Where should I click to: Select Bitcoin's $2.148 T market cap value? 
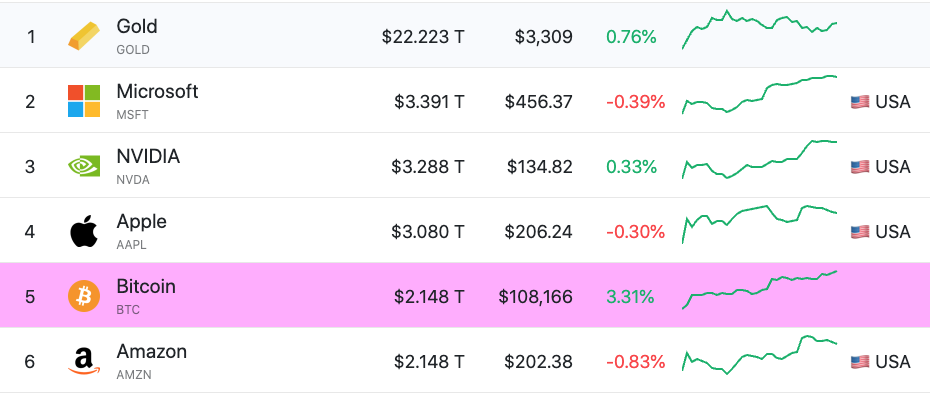429,297
